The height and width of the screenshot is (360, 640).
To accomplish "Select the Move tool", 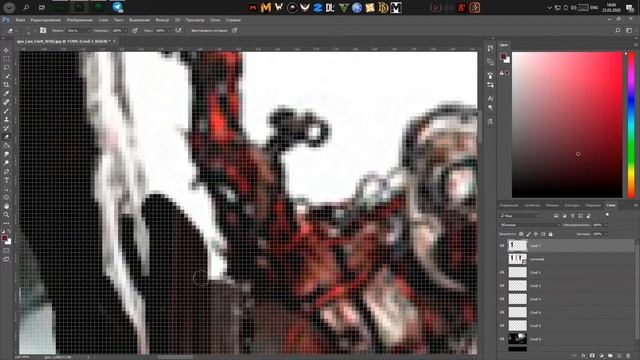I will coord(6,50).
